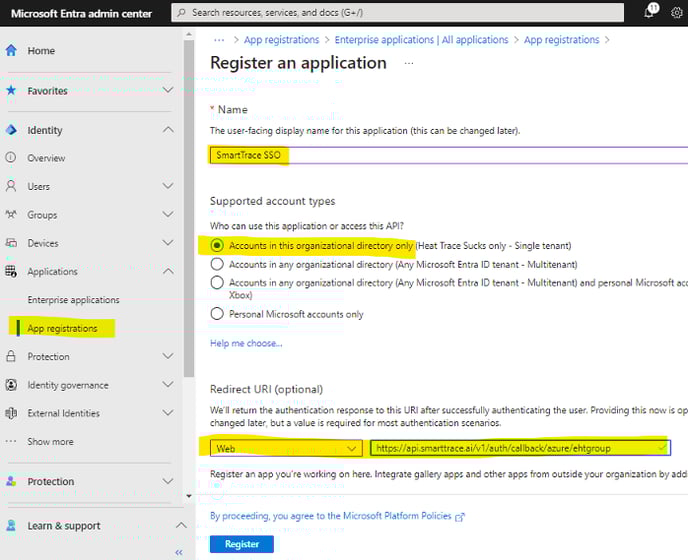Click the sidebar vertical scrollbar
The height and width of the screenshot is (560, 688).
pyautogui.click(x=189, y=208)
